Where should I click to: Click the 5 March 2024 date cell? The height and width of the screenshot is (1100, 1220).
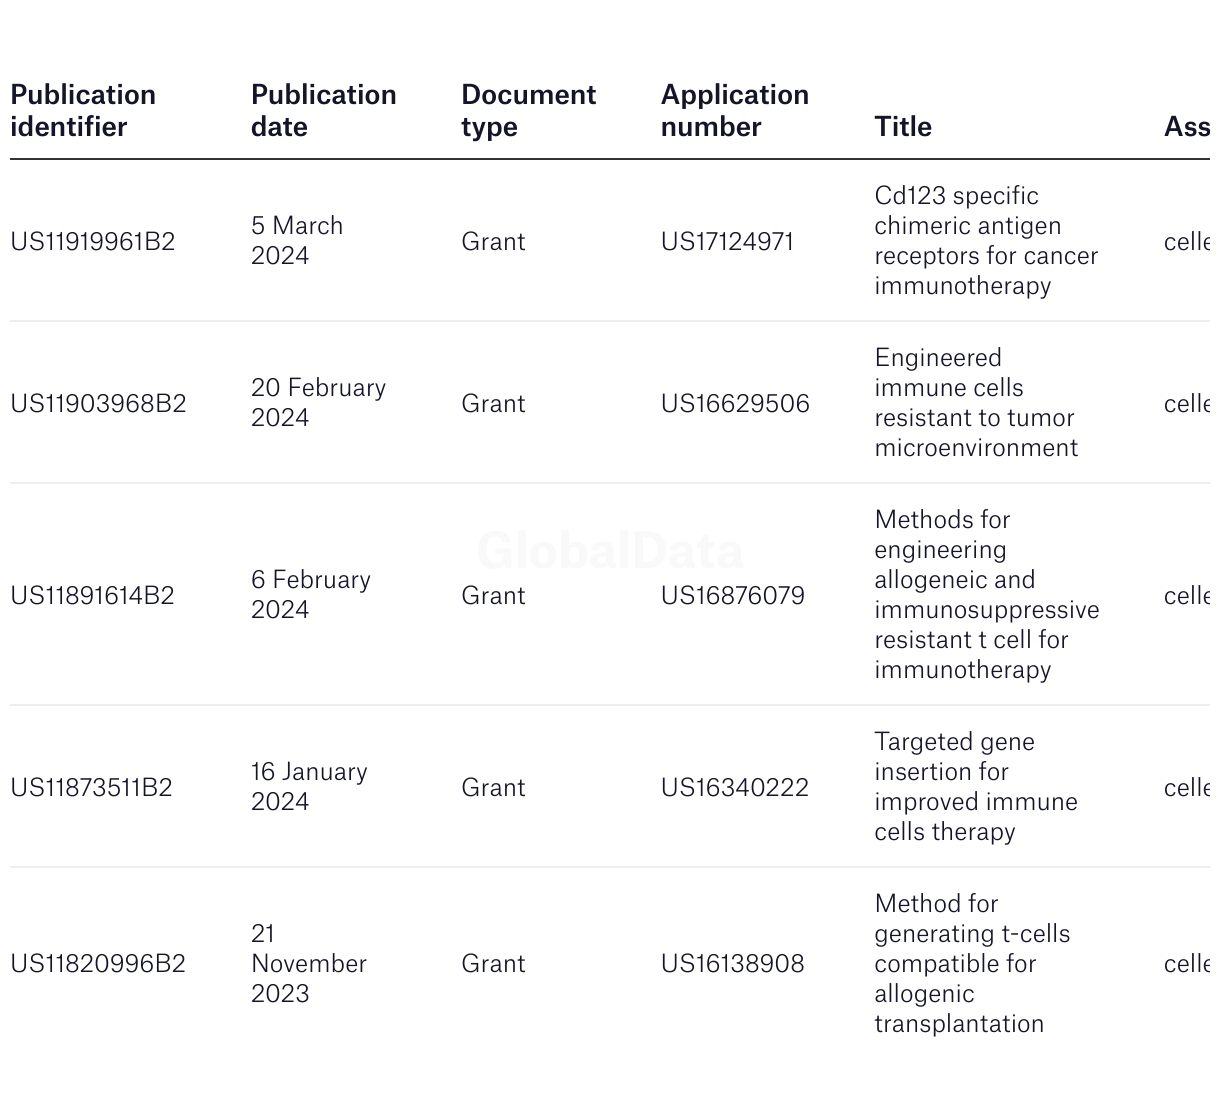pyautogui.click(x=297, y=241)
